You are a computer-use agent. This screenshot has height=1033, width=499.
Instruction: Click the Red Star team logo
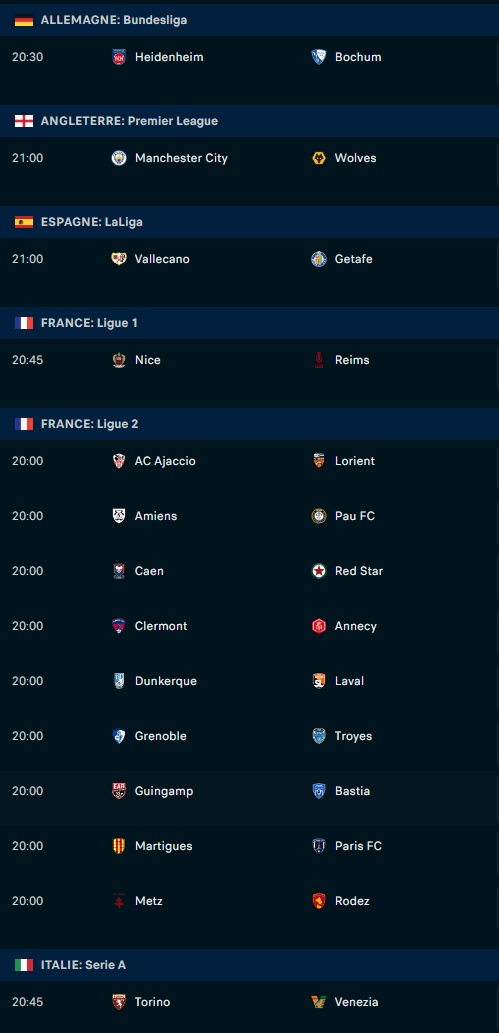(x=319, y=571)
